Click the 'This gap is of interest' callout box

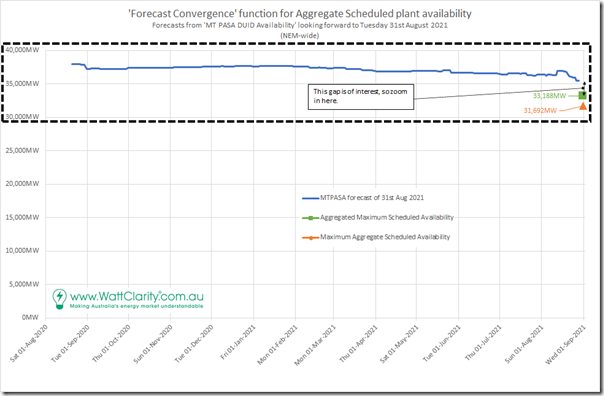point(361,97)
